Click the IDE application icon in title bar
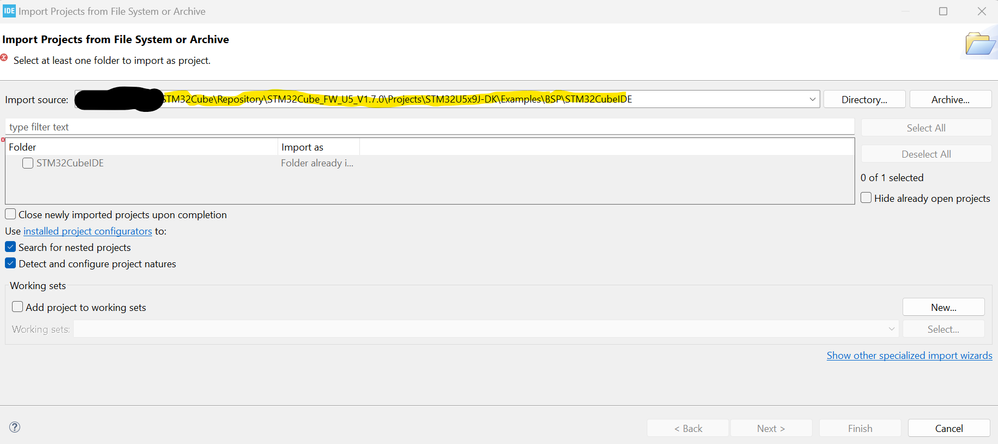Viewport: 998px width, 444px height. pyautogui.click(x=9, y=11)
